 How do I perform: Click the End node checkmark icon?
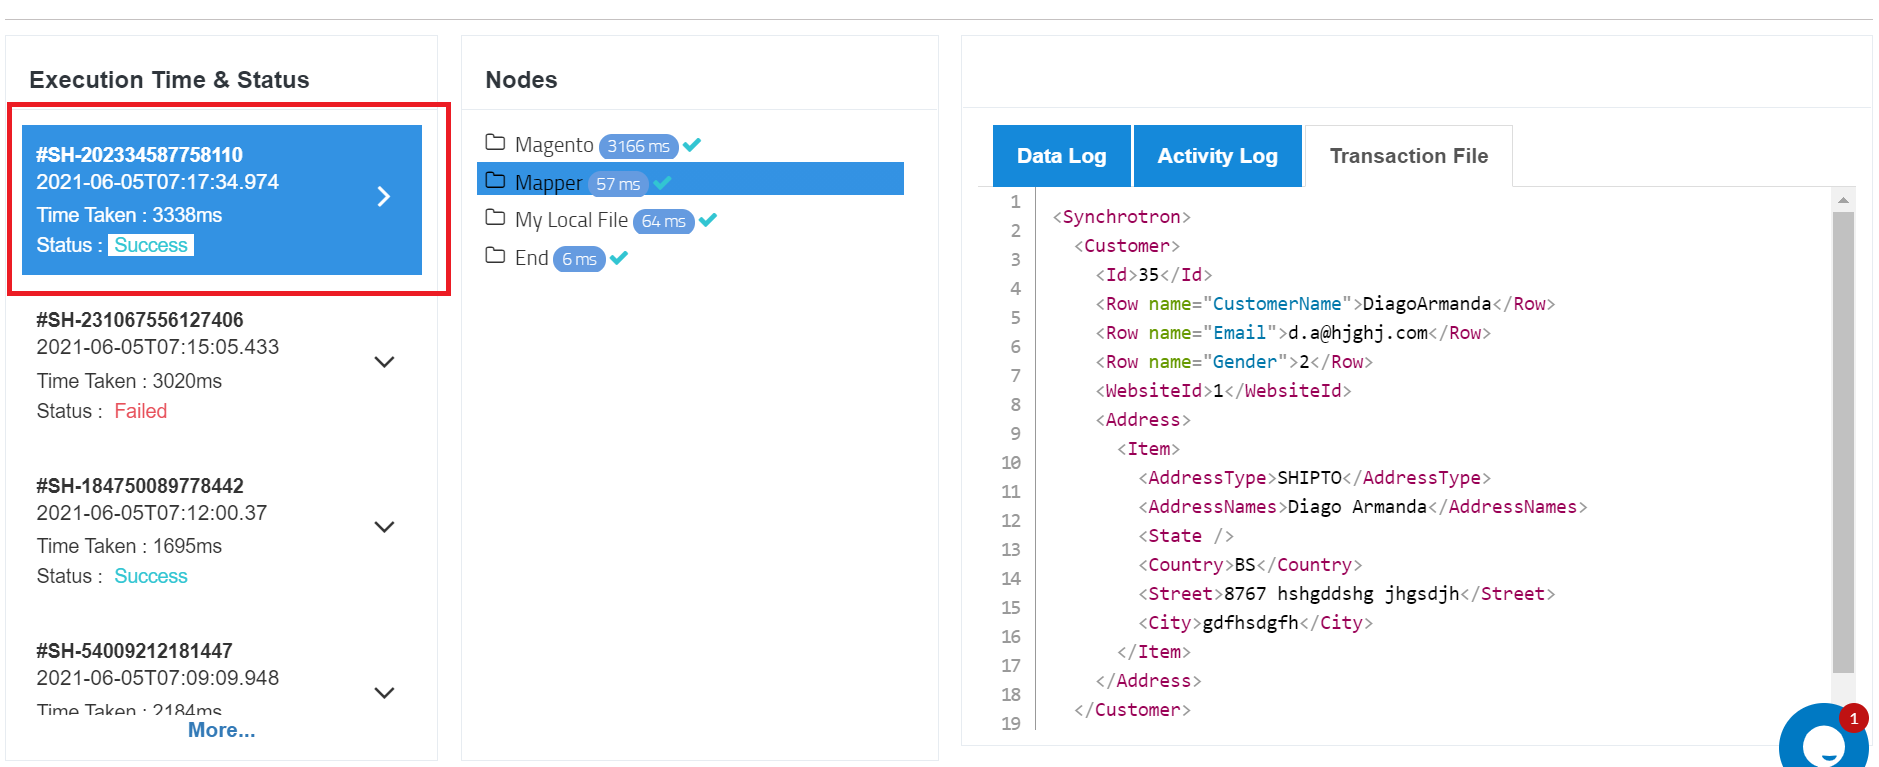[x=619, y=258]
